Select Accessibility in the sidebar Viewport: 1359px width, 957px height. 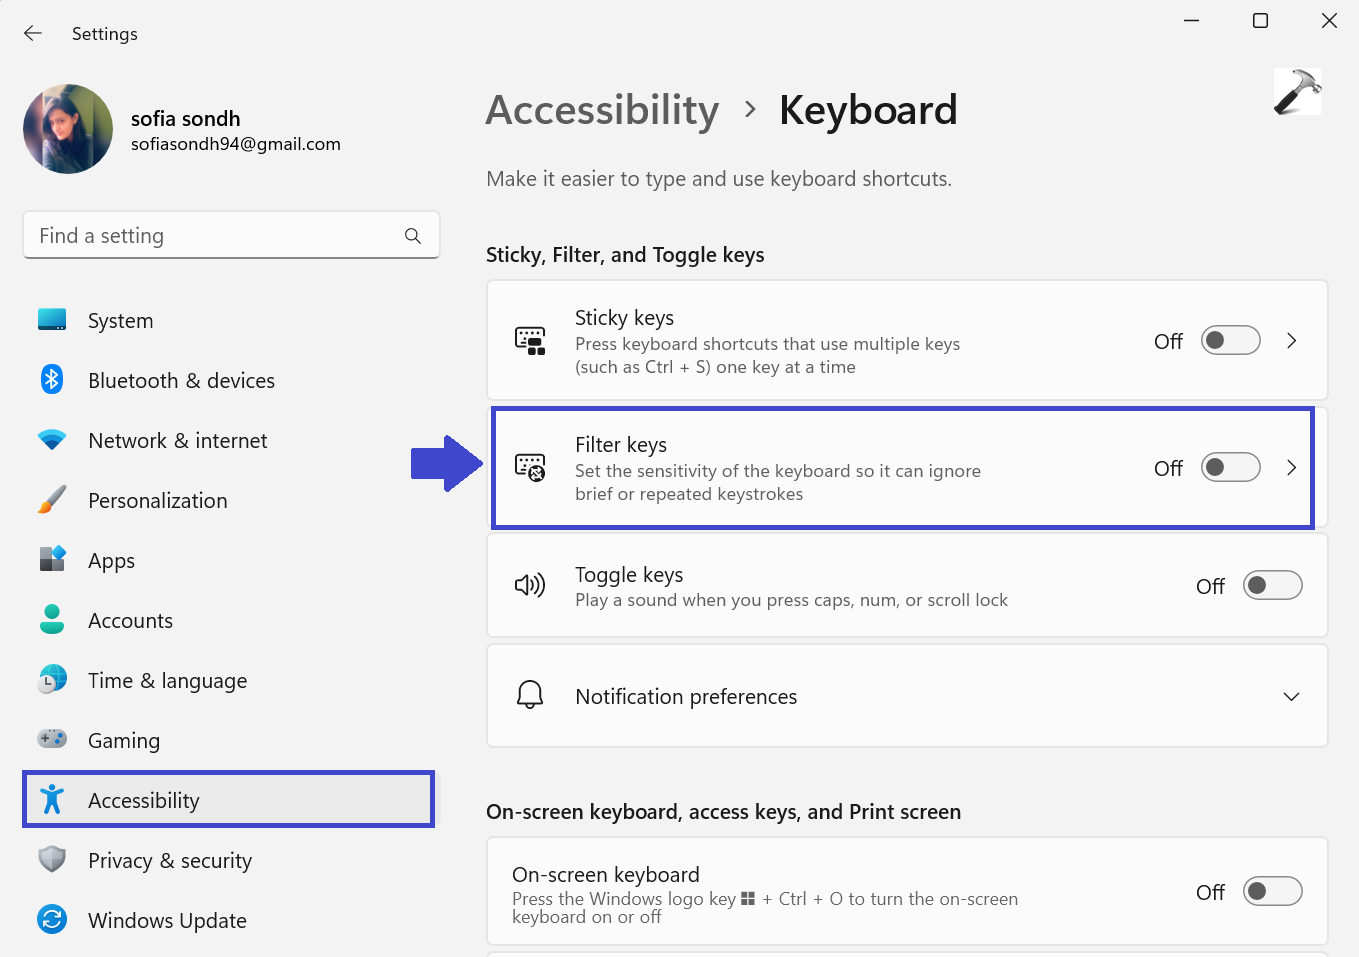coord(144,800)
